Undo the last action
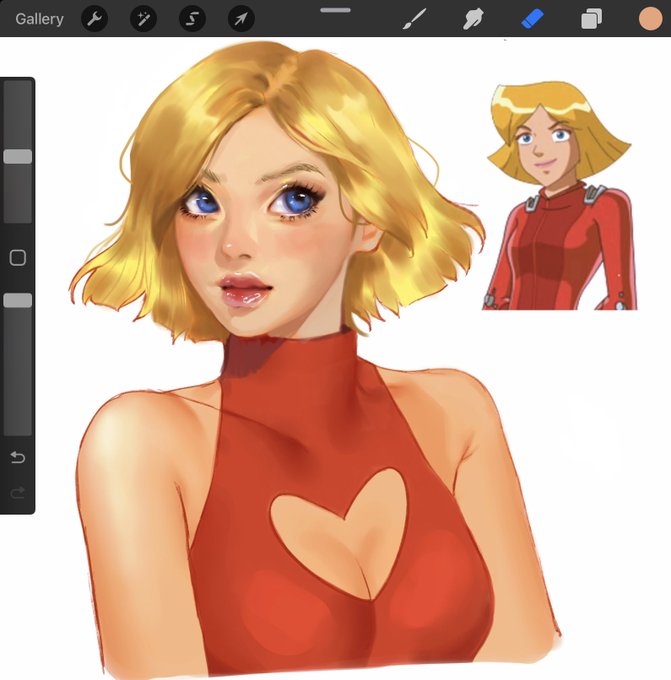The width and height of the screenshot is (671, 680). click(x=18, y=457)
